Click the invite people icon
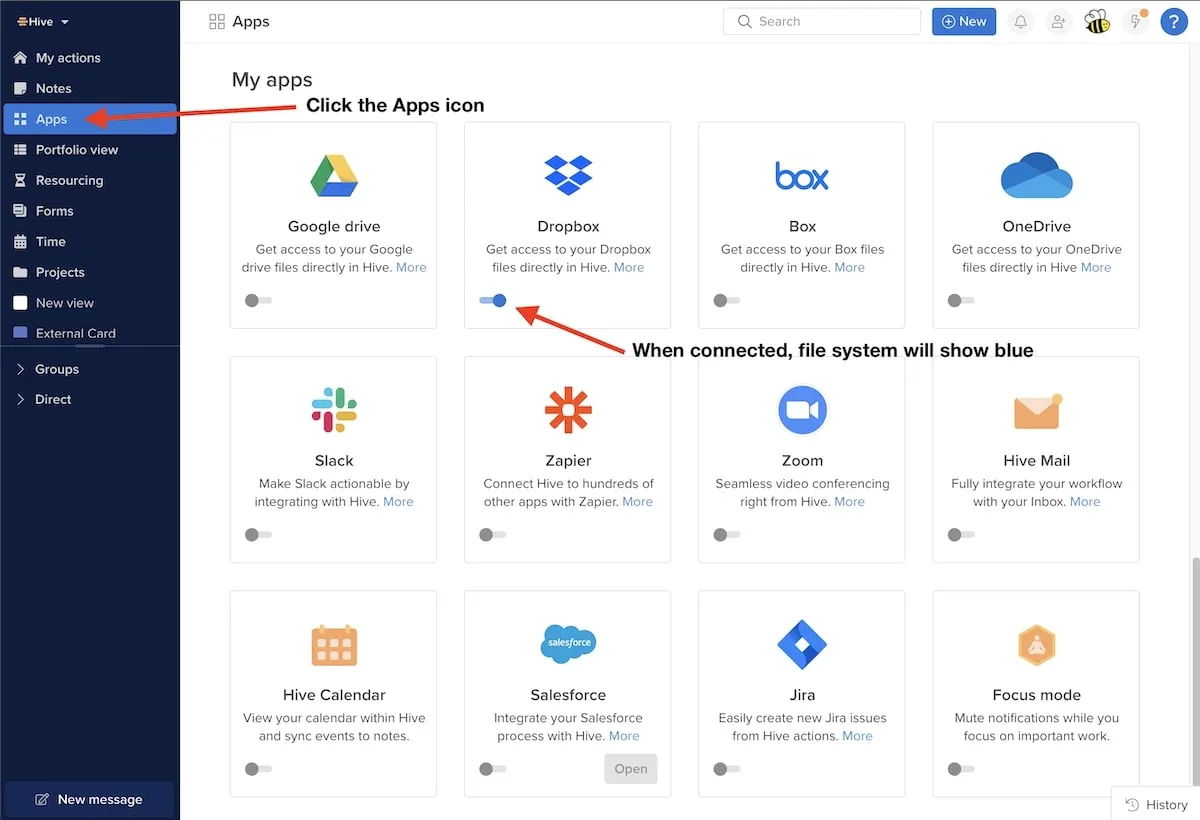The image size is (1200, 820). coord(1057,21)
